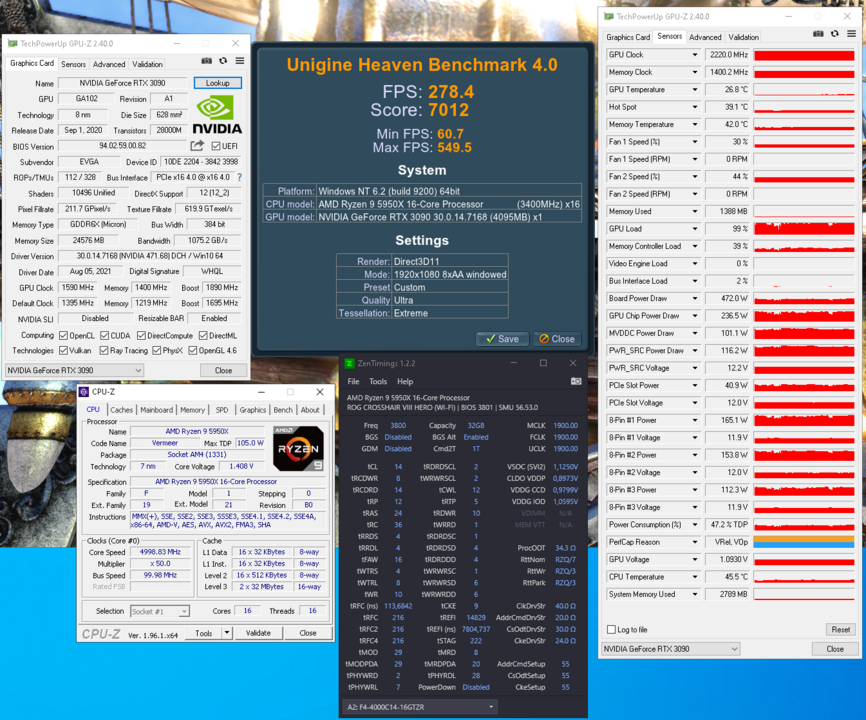
Task: Click the BIOS Version field 94.02.59.00.82
Action: (x=123, y=146)
